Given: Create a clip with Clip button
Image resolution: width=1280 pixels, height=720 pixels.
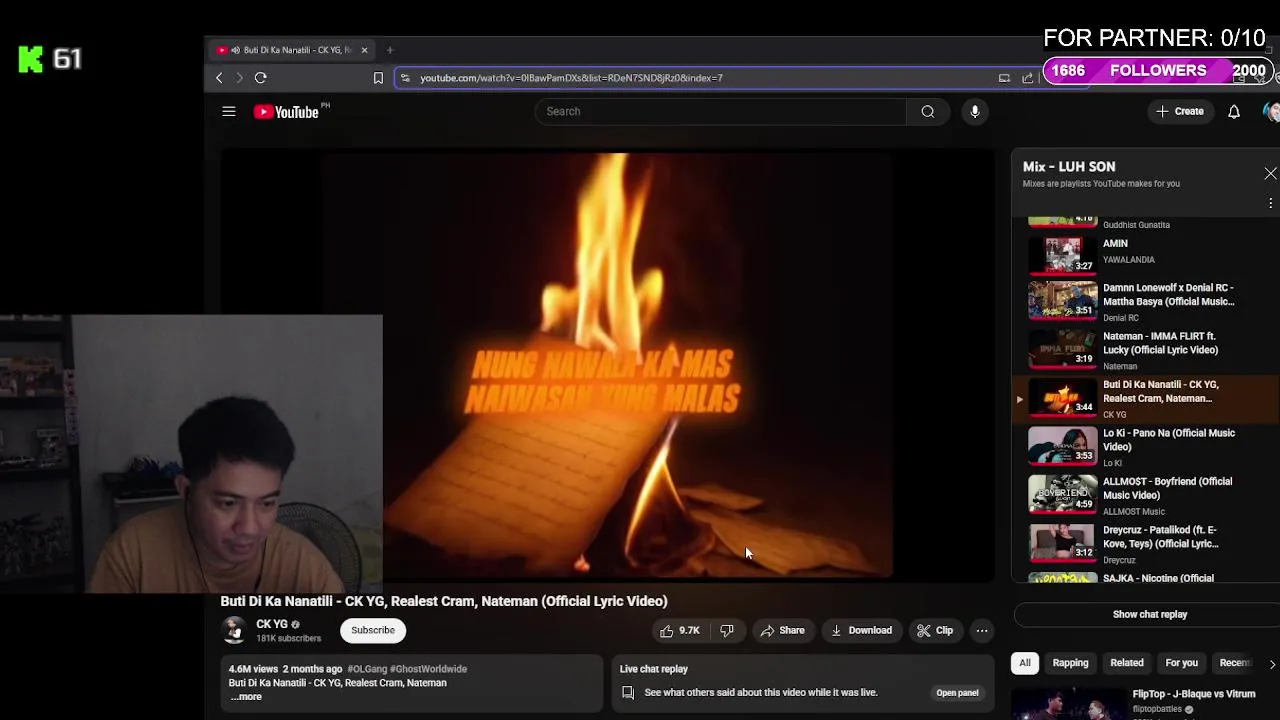Looking at the screenshot, I should 935,631.
